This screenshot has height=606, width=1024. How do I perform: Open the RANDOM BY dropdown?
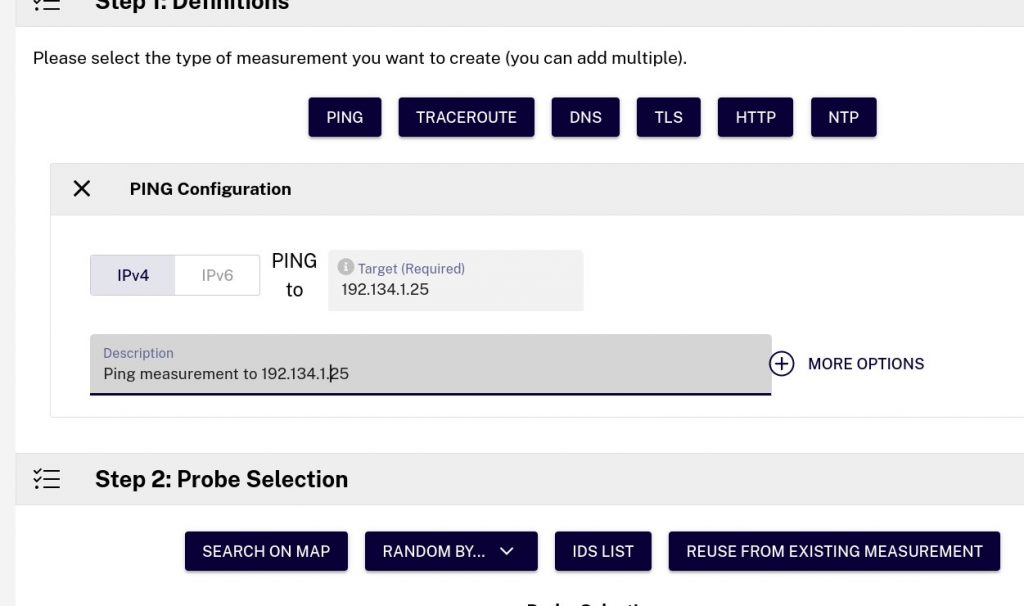coord(451,551)
